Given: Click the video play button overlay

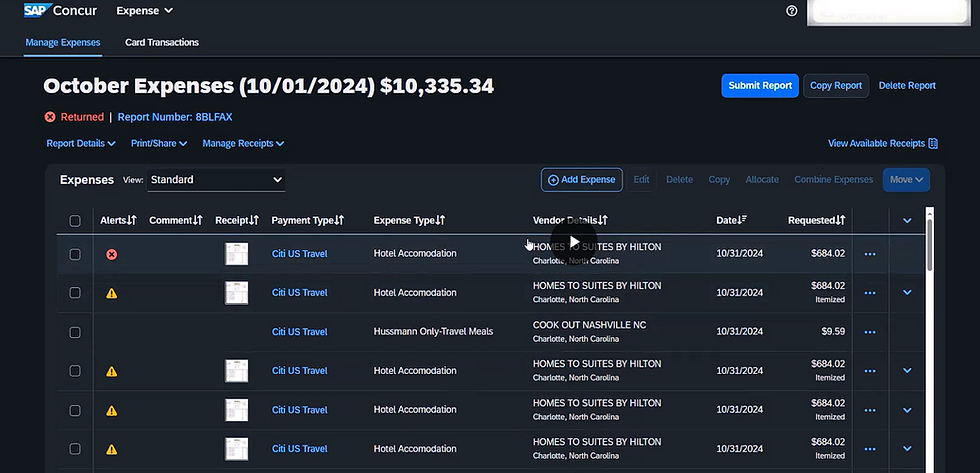Looking at the screenshot, I should [574, 242].
